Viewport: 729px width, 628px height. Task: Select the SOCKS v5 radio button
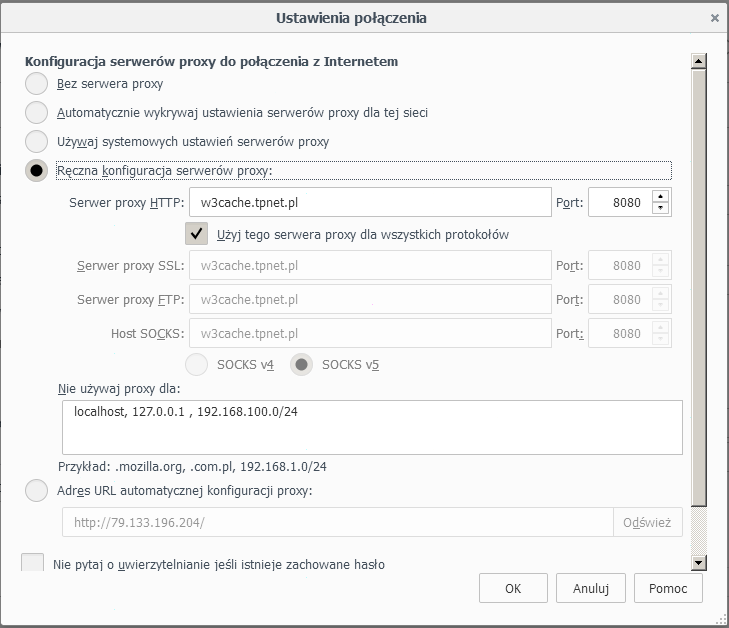301,365
